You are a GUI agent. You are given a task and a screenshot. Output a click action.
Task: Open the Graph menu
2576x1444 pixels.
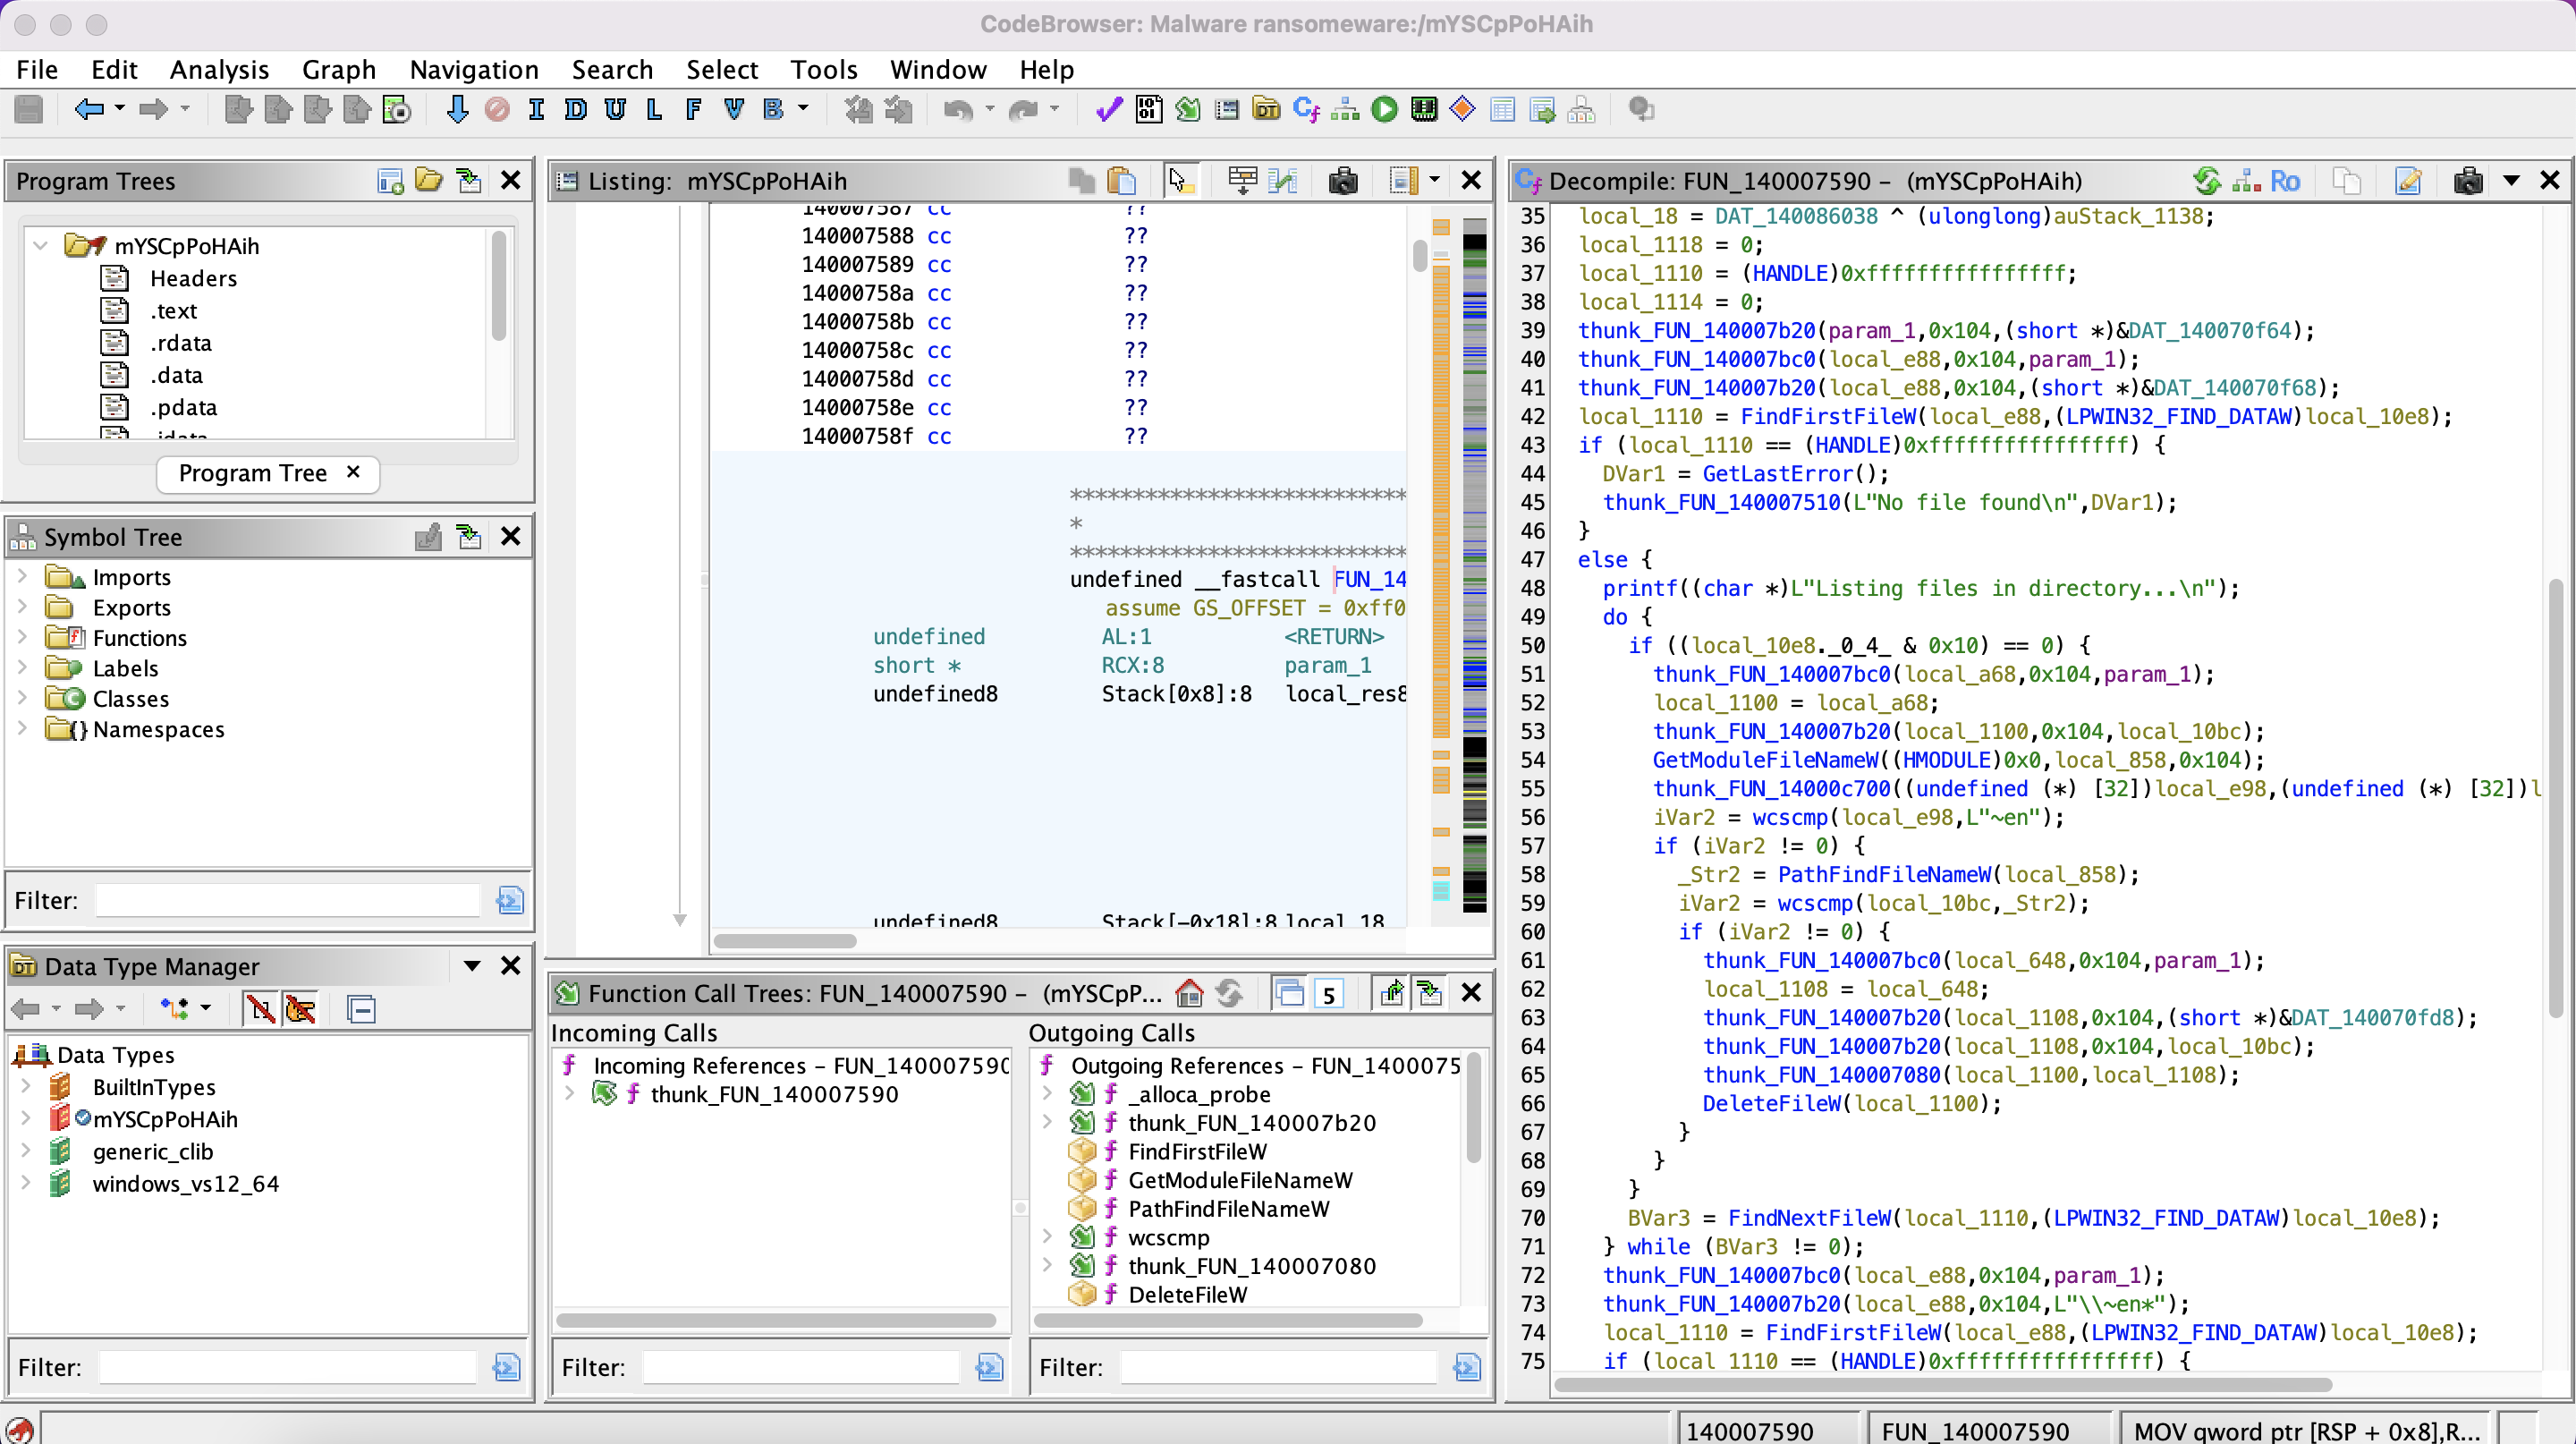pyautogui.click(x=339, y=70)
